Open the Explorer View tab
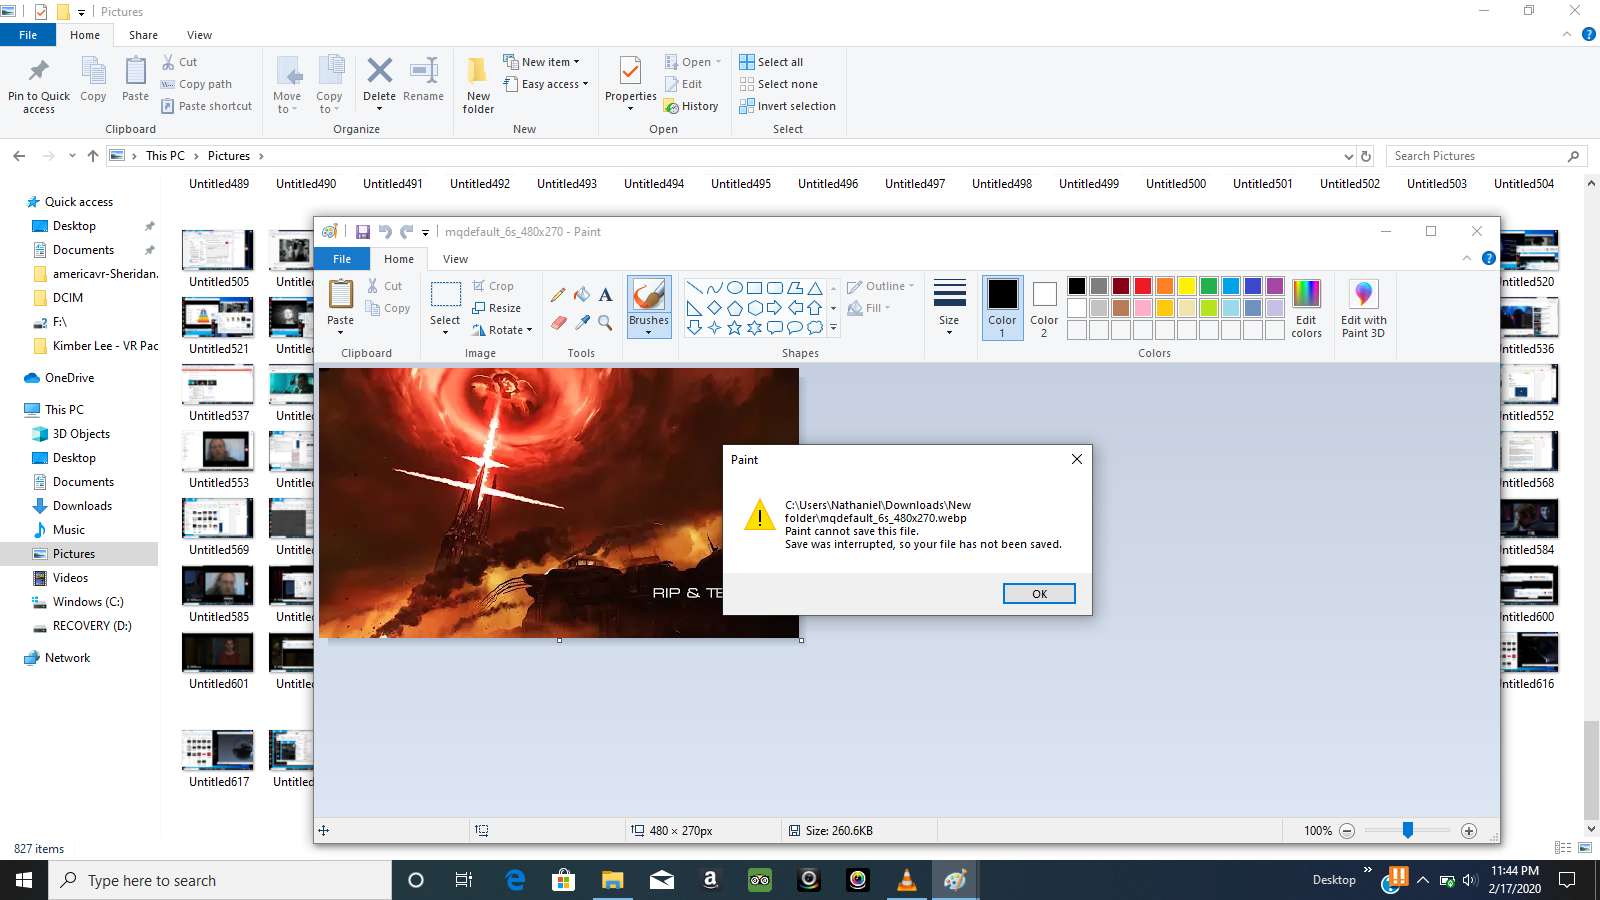This screenshot has height=900, width=1600. tap(199, 35)
